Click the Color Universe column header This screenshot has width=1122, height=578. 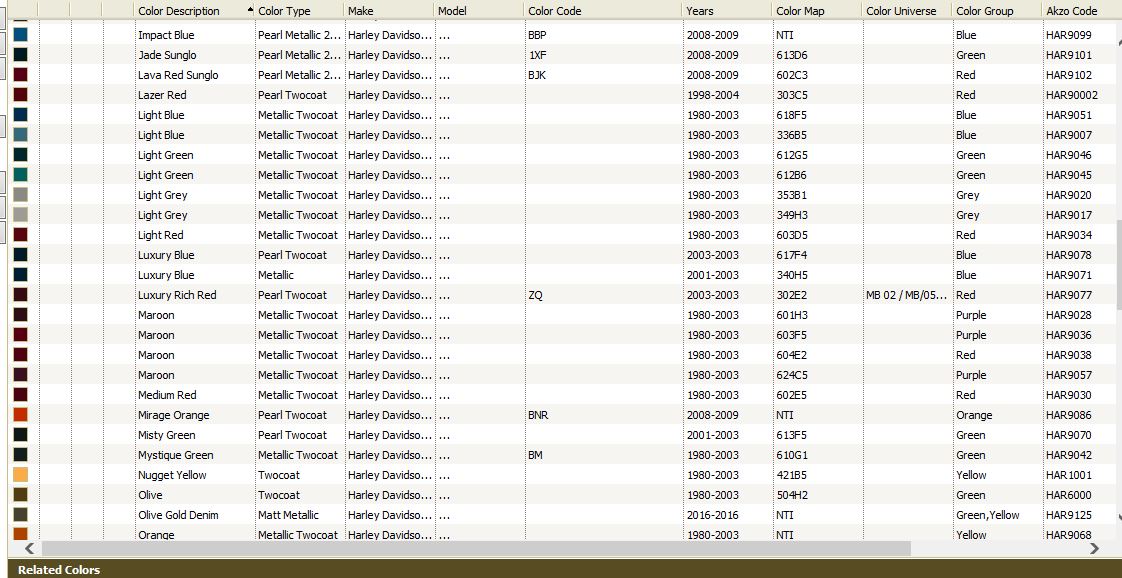(x=907, y=11)
